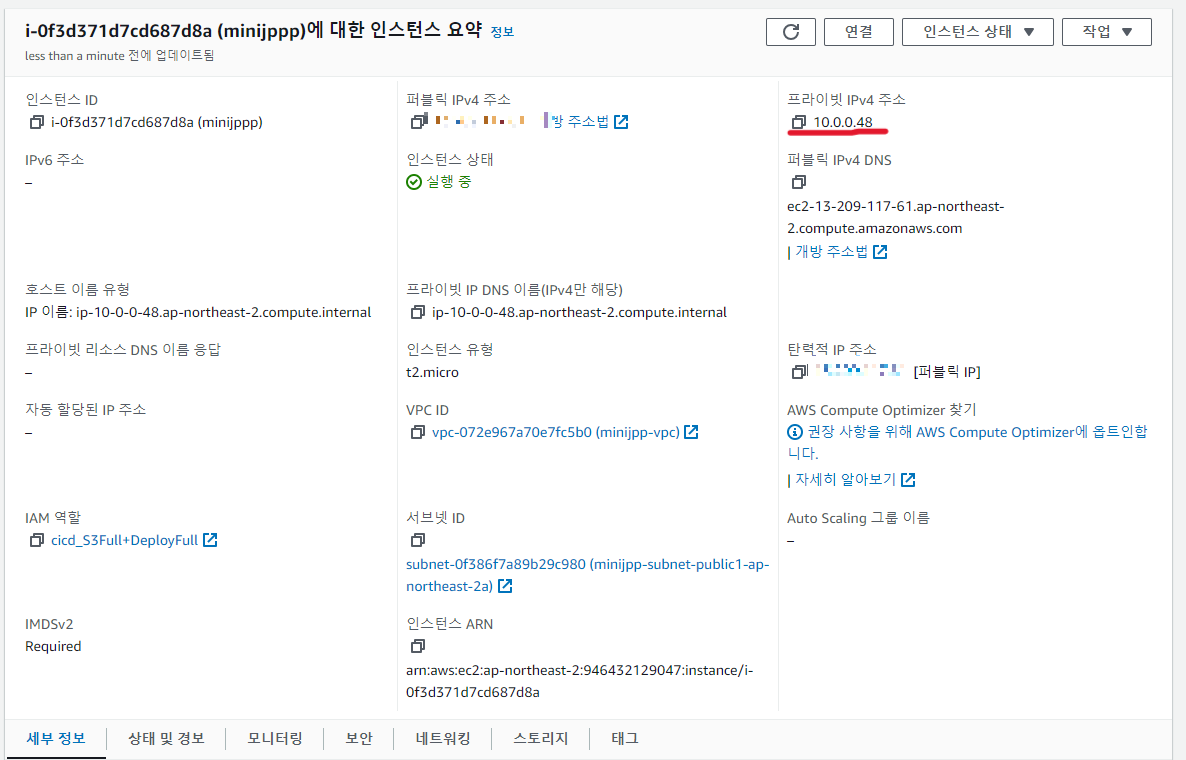Copy the public IPv4 DNS name

(x=799, y=182)
